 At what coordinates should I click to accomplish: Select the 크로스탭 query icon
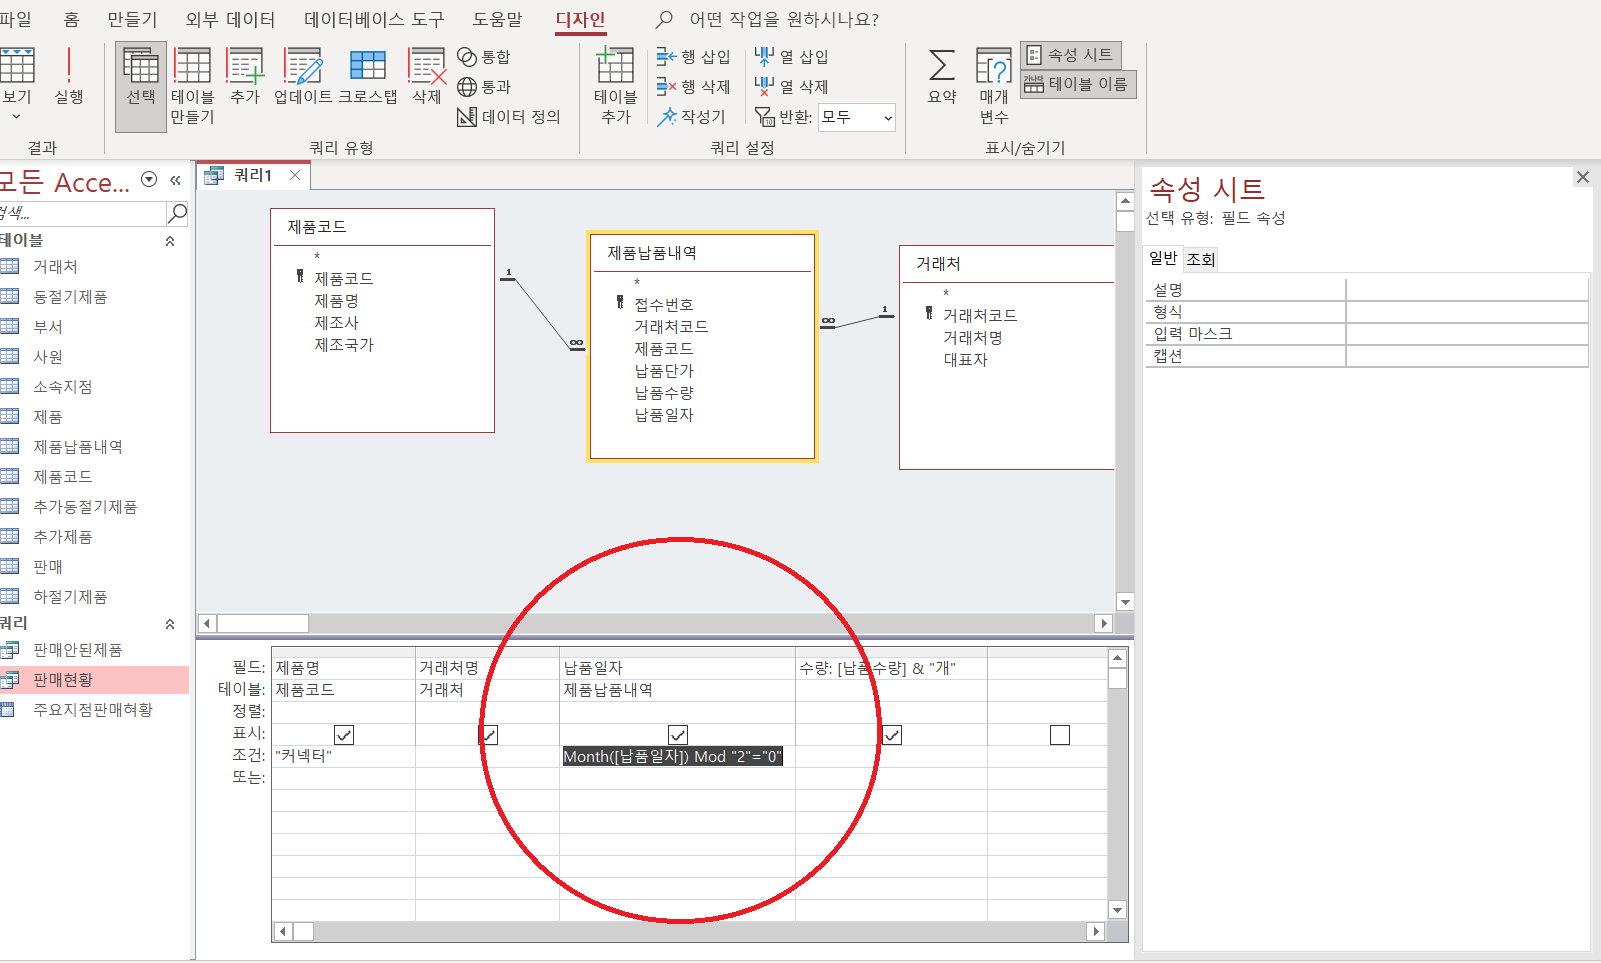click(367, 76)
